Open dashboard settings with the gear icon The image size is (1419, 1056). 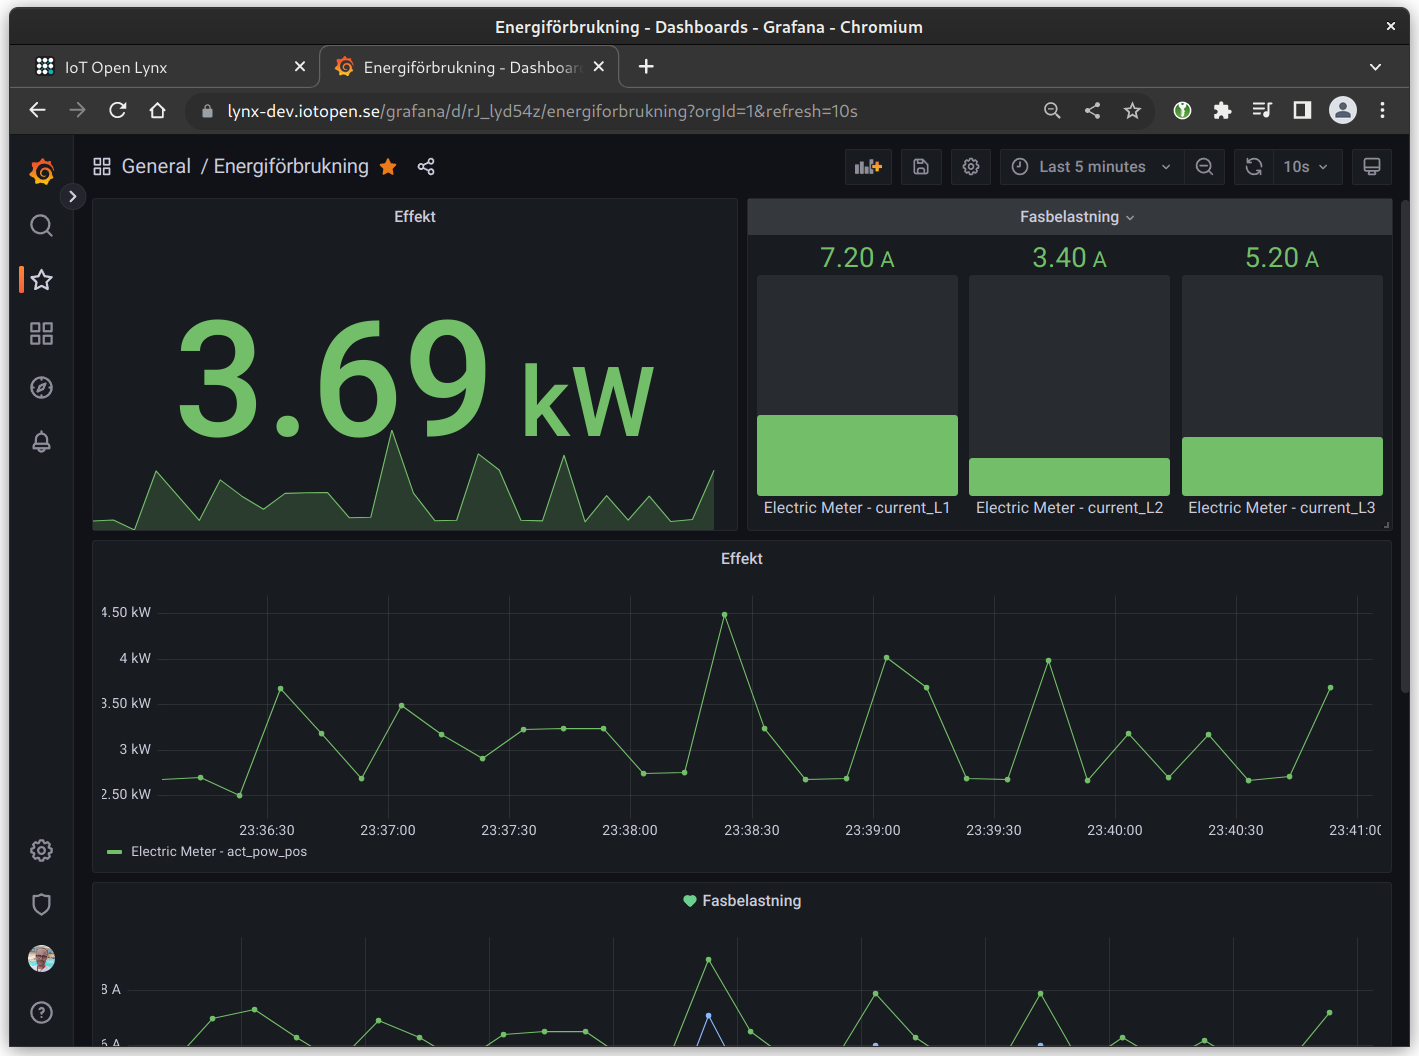point(970,166)
